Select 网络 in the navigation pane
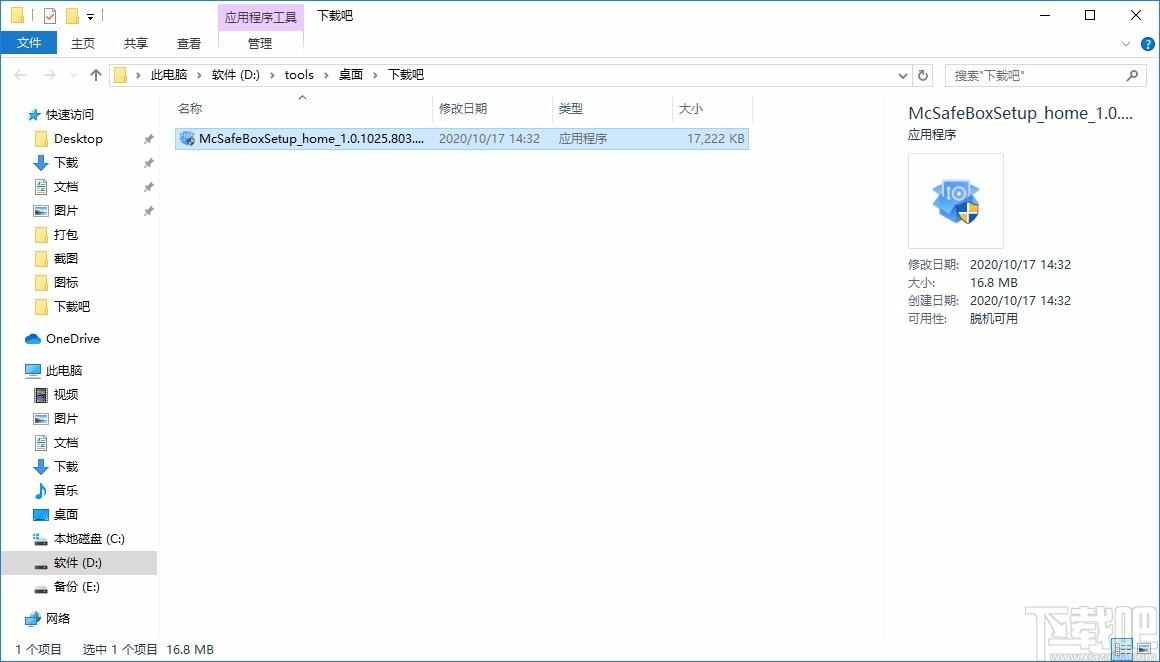This screenshot has height=662, width=1160. (58, 618)
